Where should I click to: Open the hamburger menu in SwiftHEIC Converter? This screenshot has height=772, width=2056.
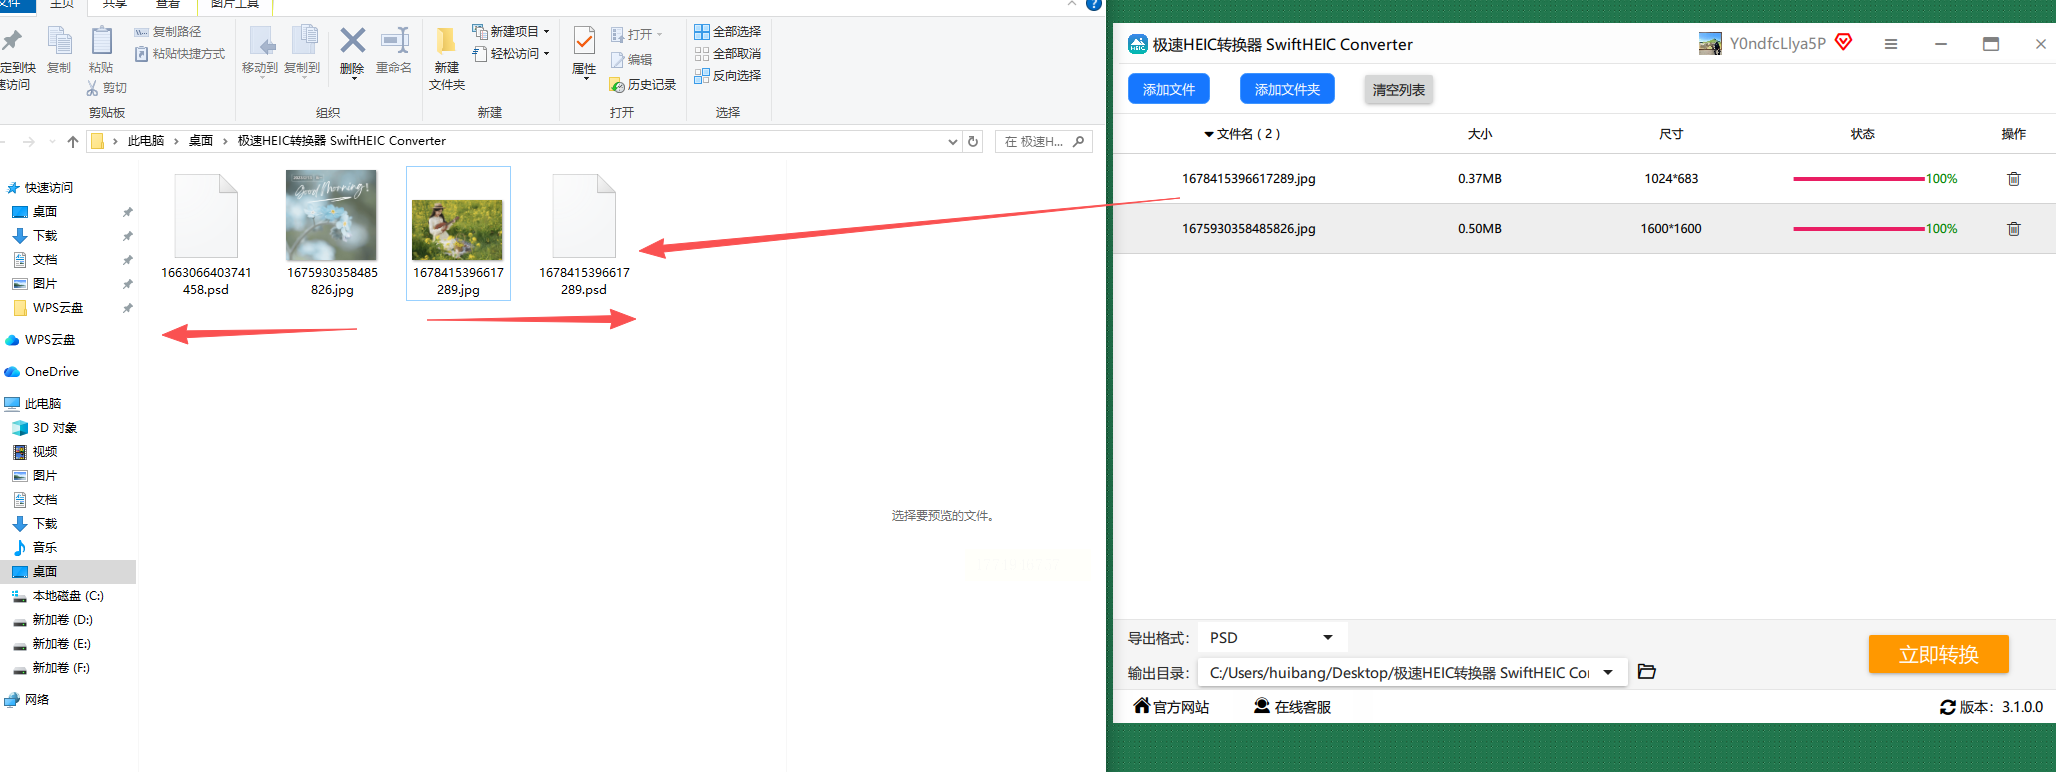(x=1891, y=44)
